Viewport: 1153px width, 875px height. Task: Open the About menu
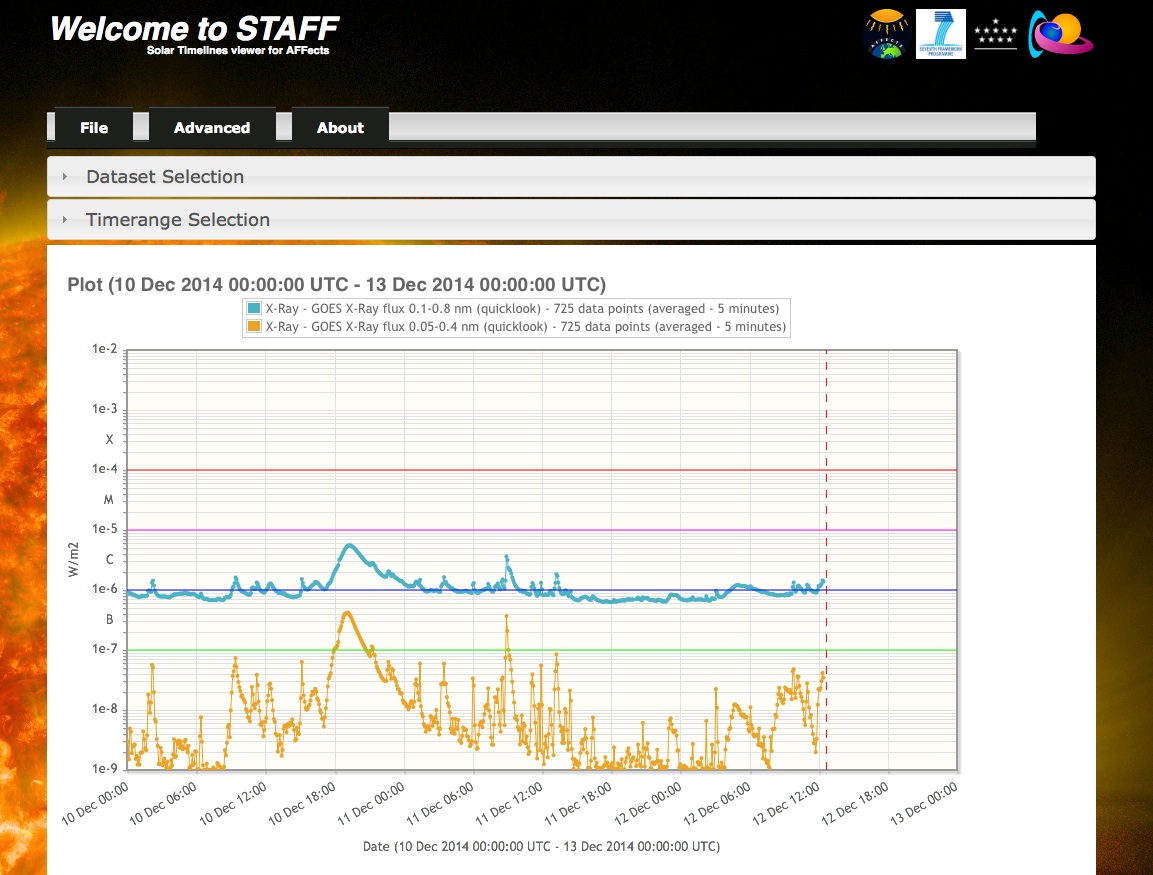[x=340, y=128]
